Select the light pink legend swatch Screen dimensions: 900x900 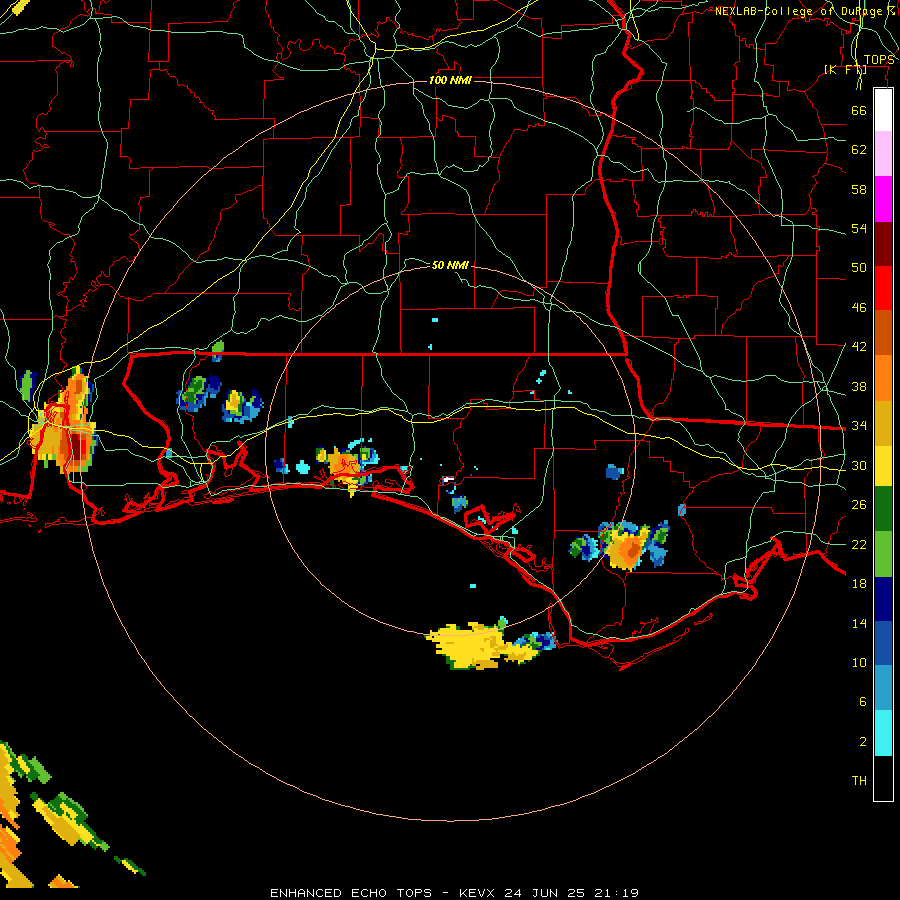coord(883,153)
